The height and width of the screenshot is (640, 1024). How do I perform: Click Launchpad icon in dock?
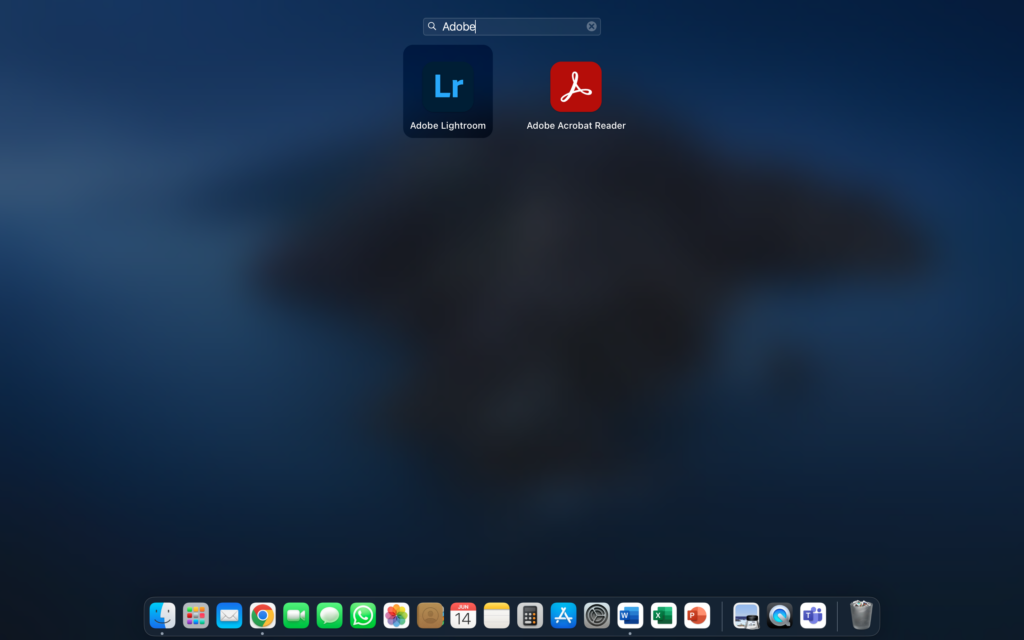[196, 615]
